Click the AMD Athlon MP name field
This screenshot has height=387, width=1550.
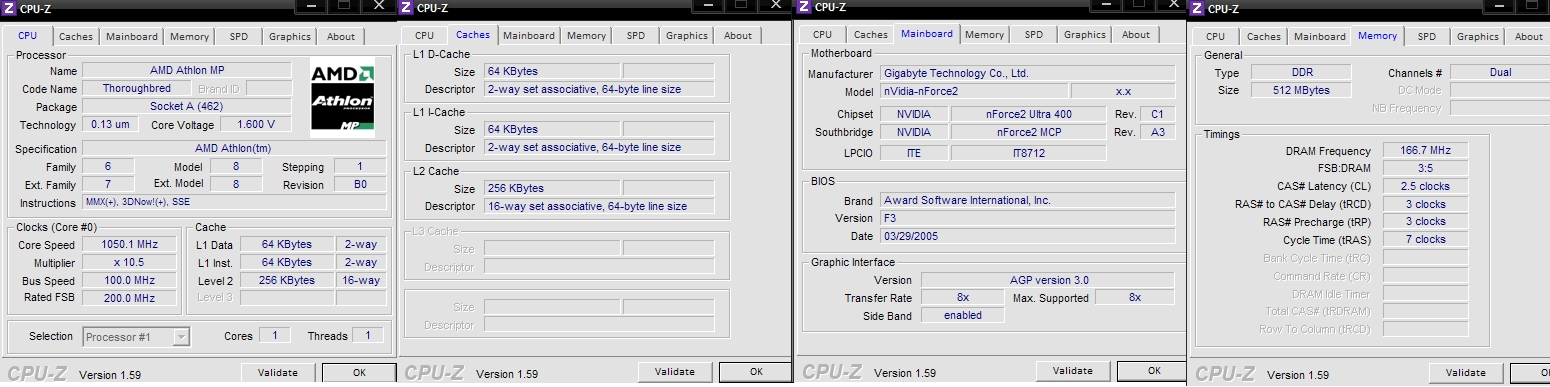(x=187, y=71)
